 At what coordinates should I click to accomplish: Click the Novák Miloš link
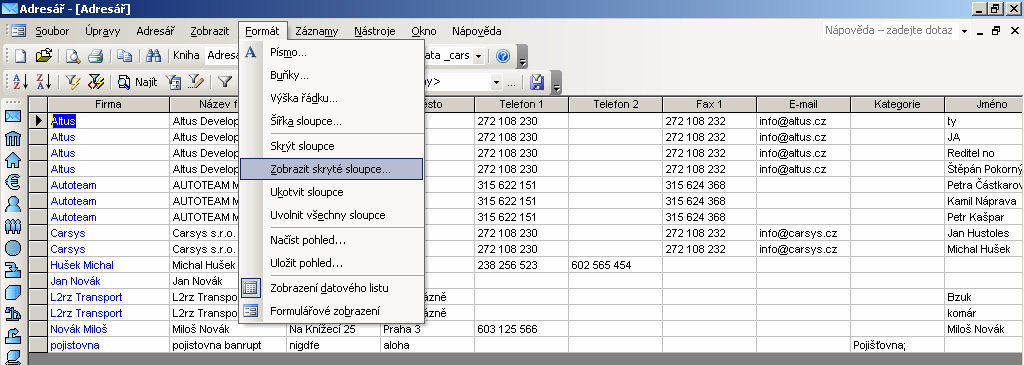pyautogui.click(x=78, y=329)
